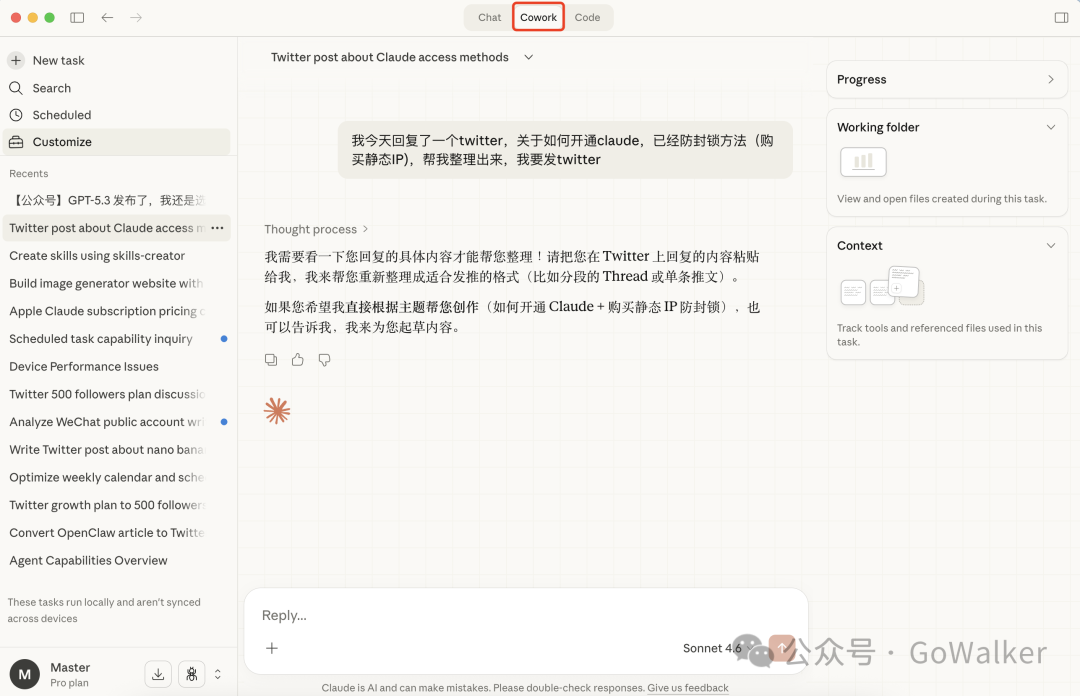Click the New task plus icon

(16, 60)
